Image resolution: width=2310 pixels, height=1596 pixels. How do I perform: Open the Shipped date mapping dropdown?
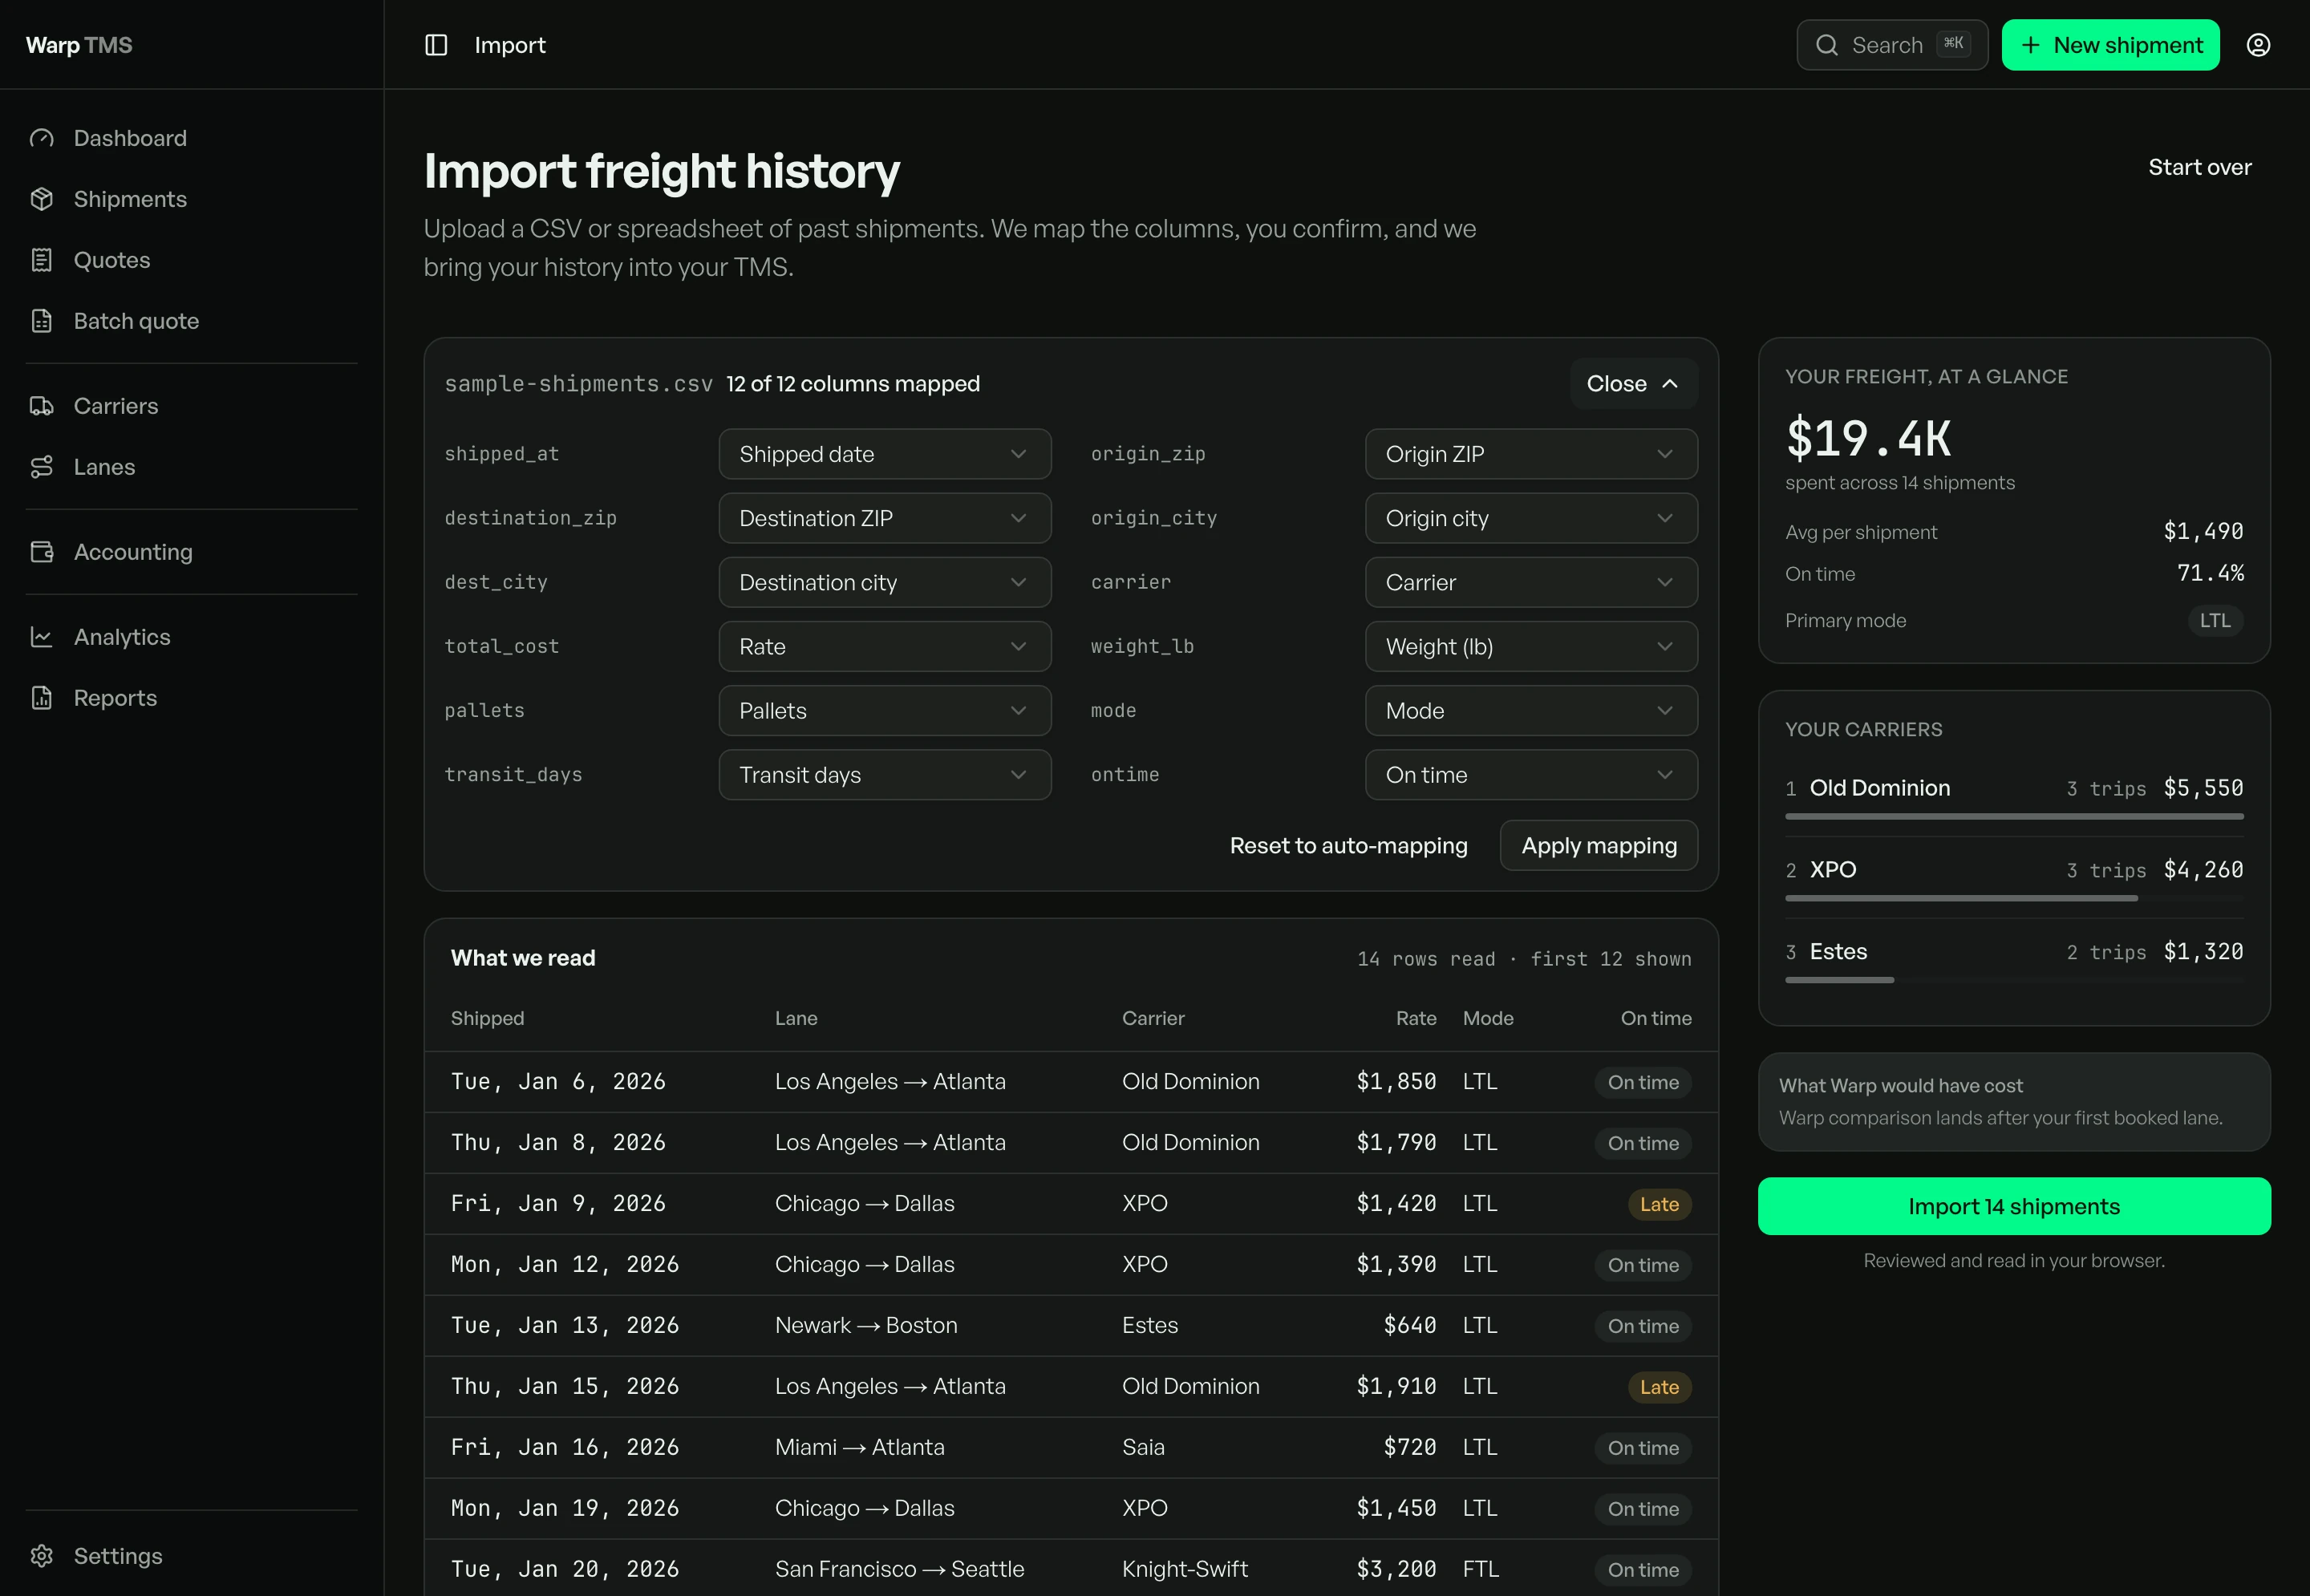(885, 454)
